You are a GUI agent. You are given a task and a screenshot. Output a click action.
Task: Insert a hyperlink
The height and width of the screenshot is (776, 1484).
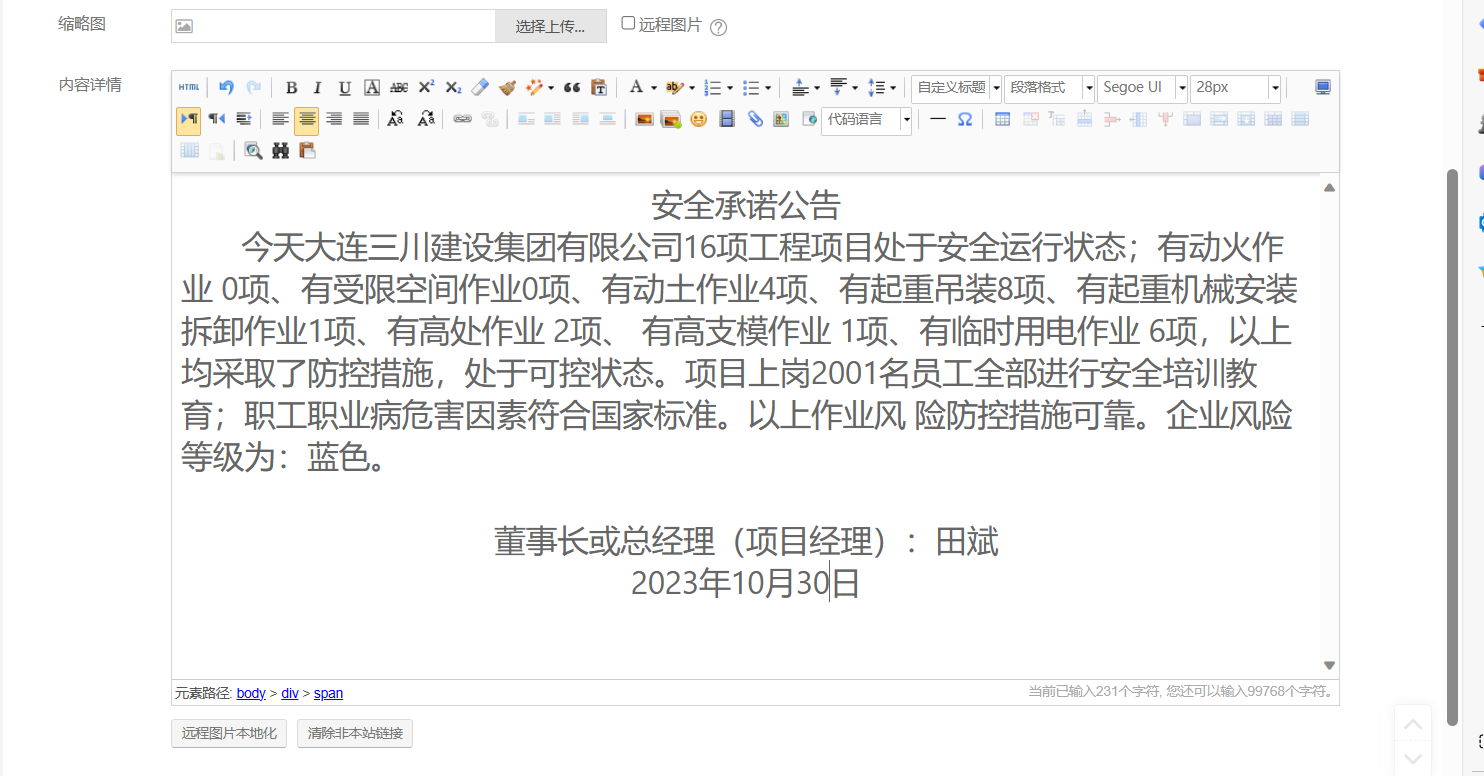coord(462,119)
